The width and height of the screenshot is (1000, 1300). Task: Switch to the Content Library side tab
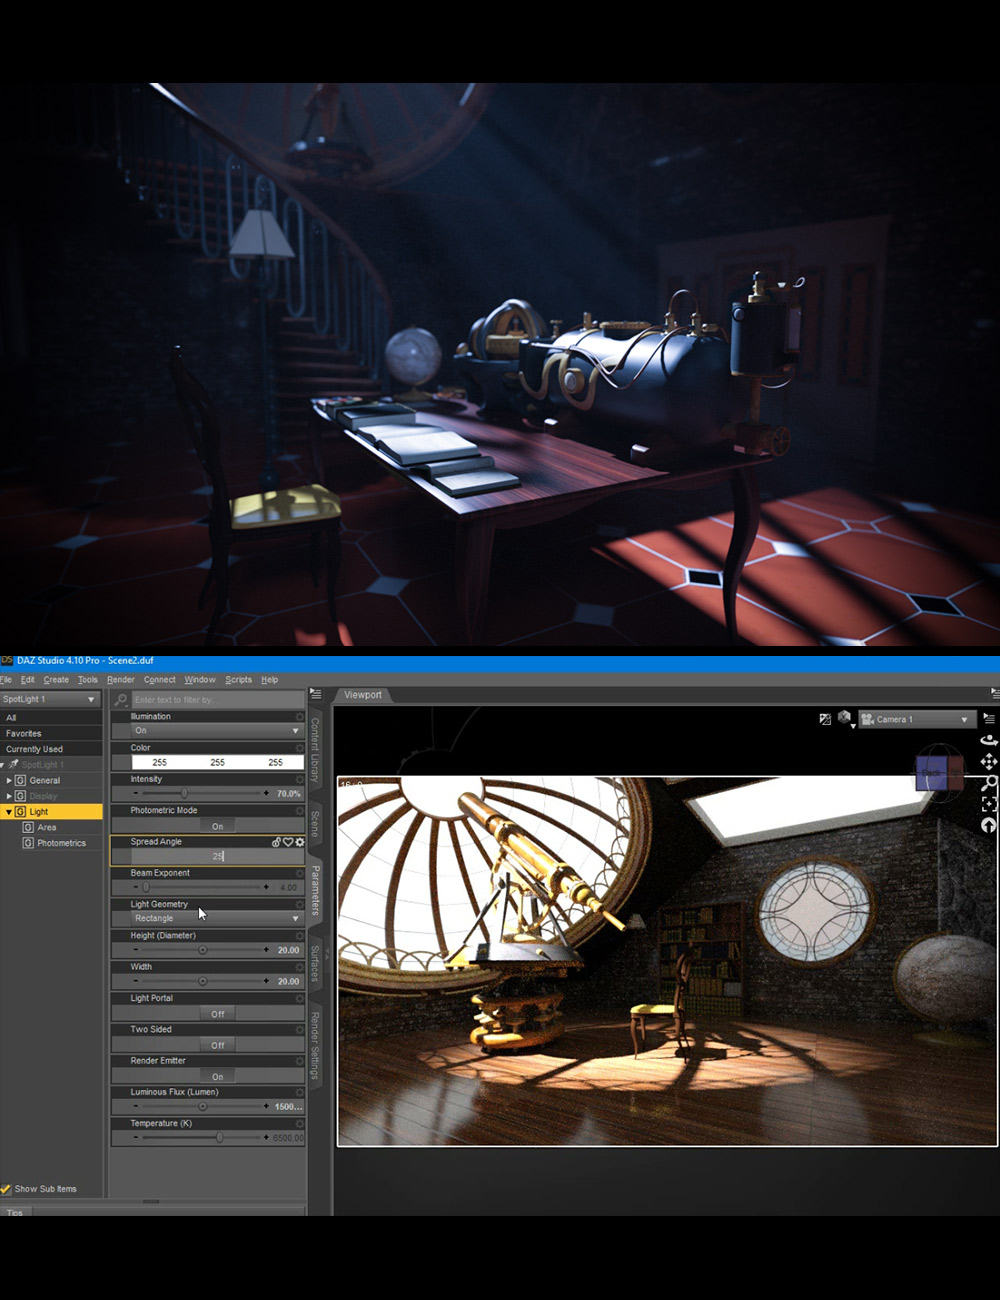coord(315,749)
